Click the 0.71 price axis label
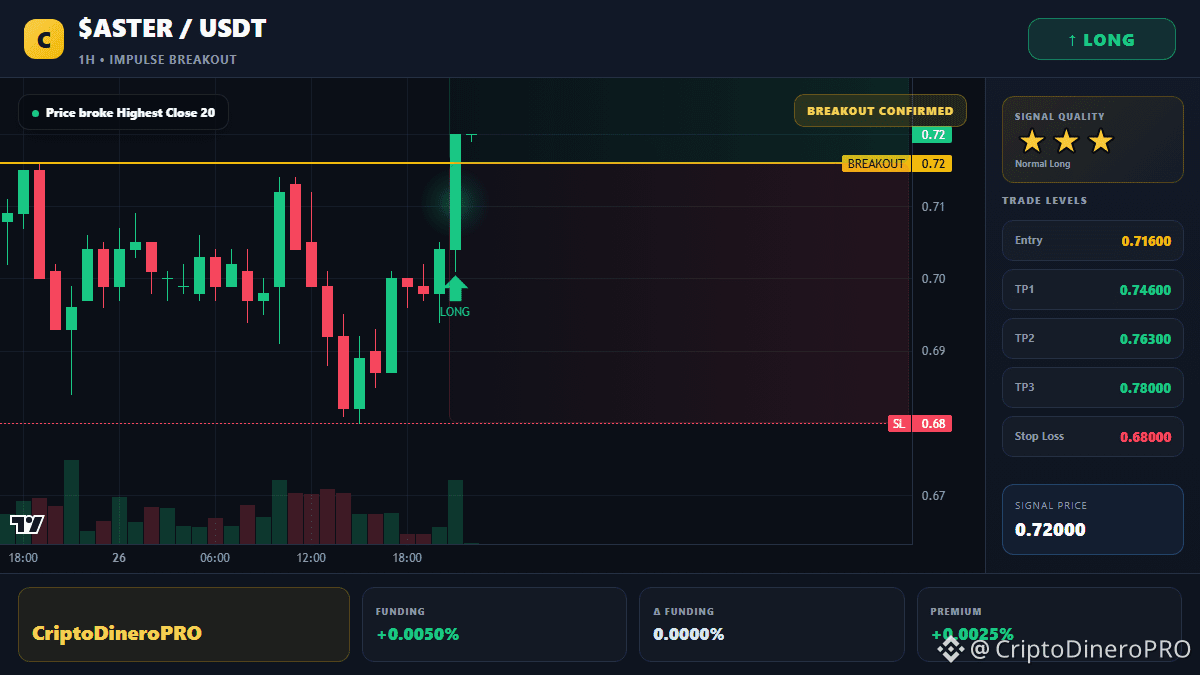The image size is (1200, 675). 932,207
